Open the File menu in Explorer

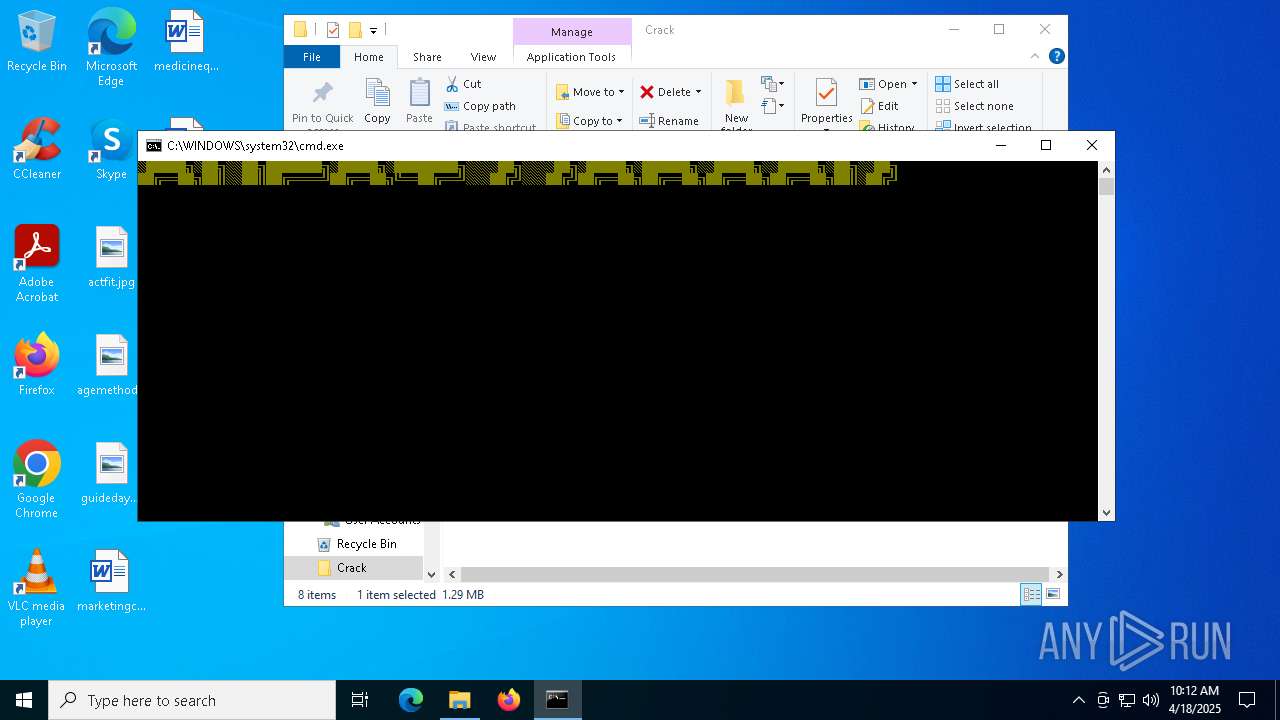(x=312, y=57)
